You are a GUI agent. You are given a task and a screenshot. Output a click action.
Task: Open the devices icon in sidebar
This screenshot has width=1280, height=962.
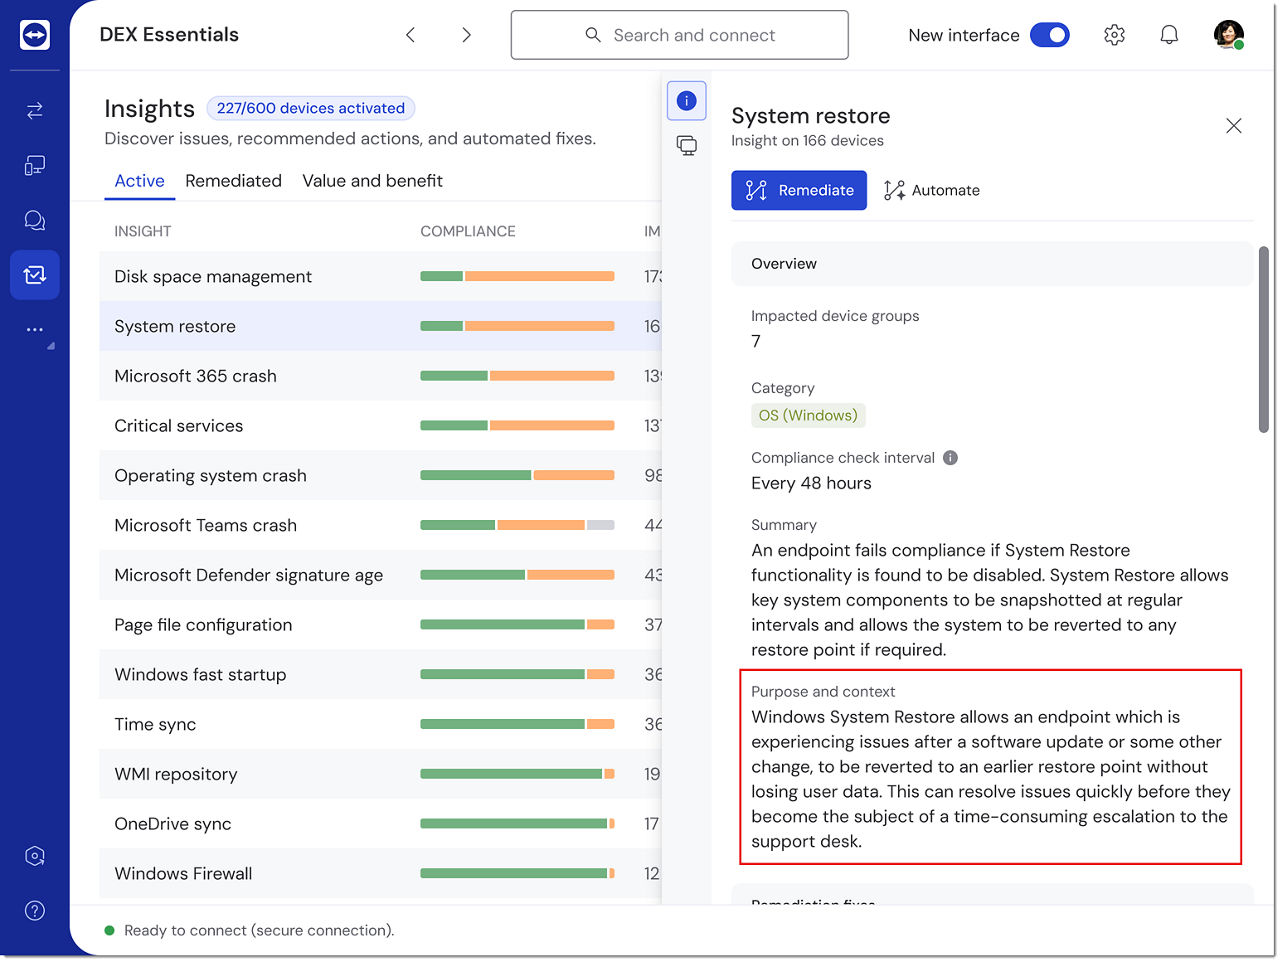[35, 165]
